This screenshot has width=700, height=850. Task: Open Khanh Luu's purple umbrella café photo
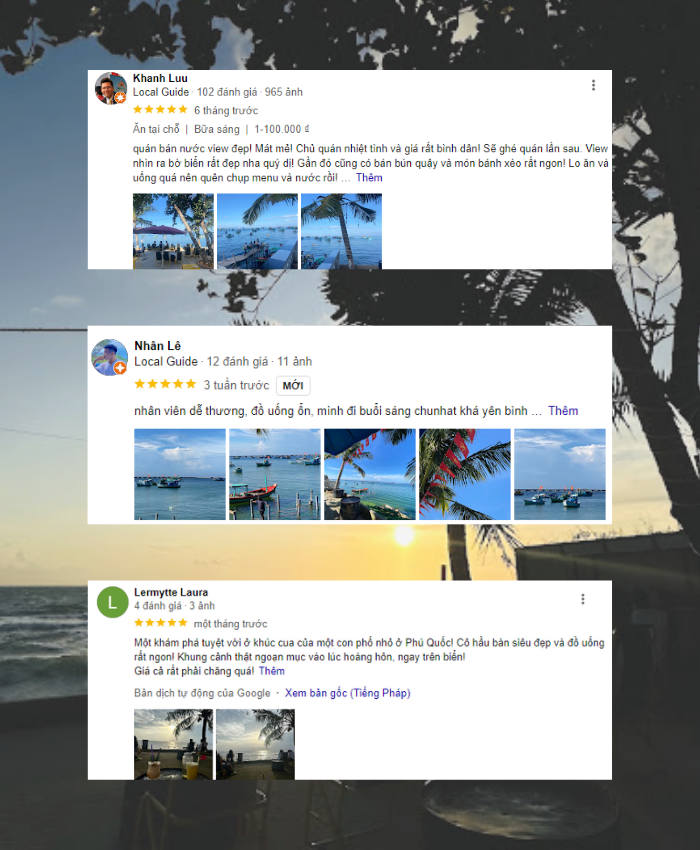pos(174,231)
